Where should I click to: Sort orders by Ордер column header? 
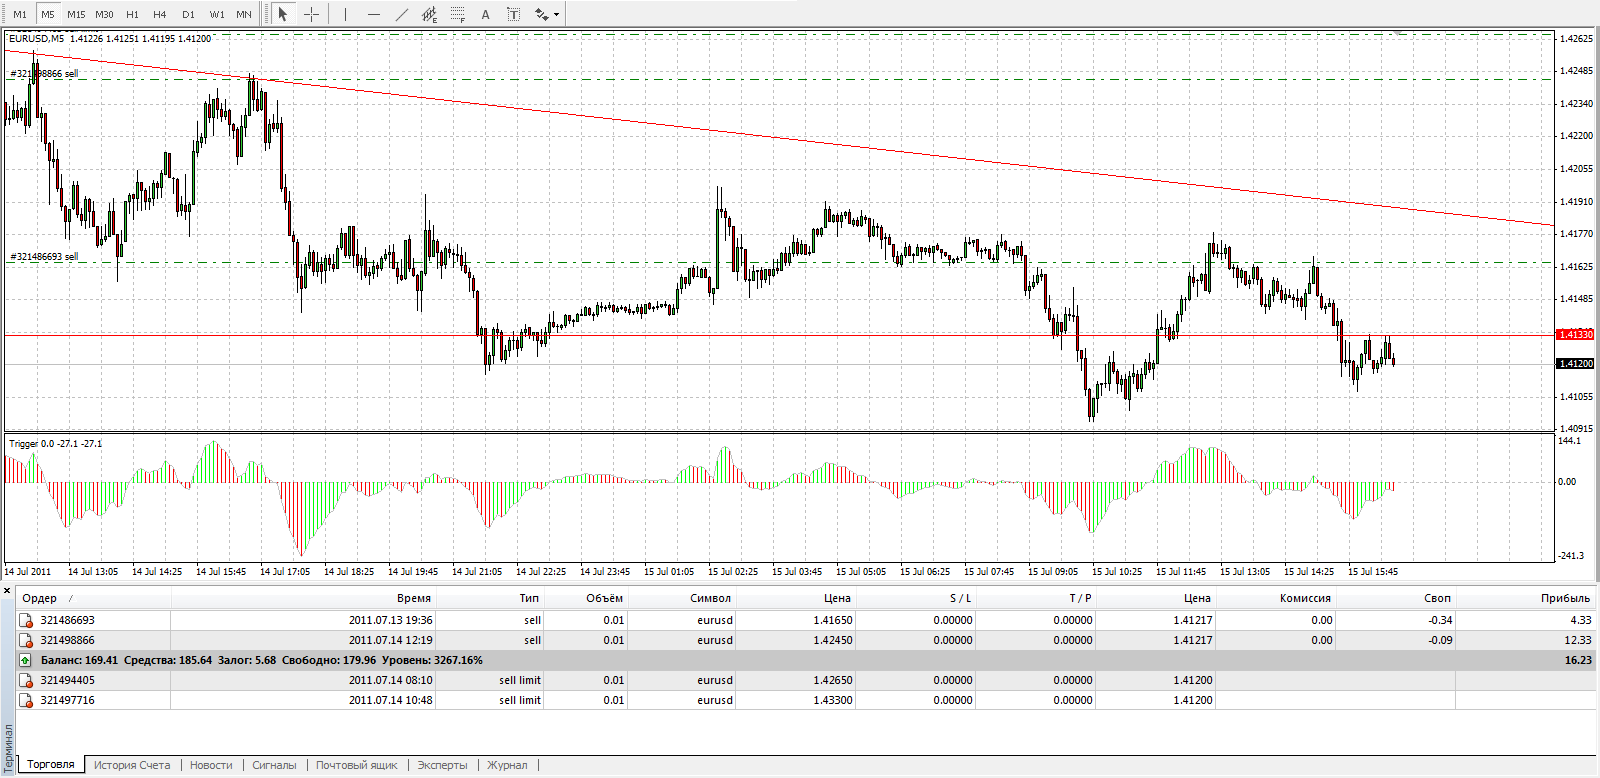click(40, 598)
